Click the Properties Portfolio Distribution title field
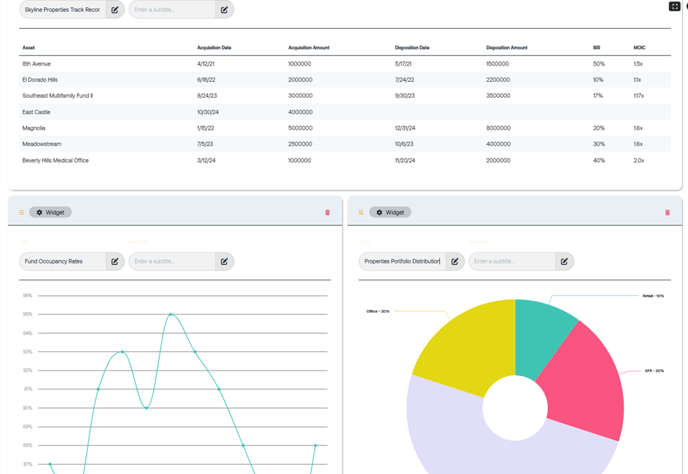 pyautogui.click(x=402, y=262)
